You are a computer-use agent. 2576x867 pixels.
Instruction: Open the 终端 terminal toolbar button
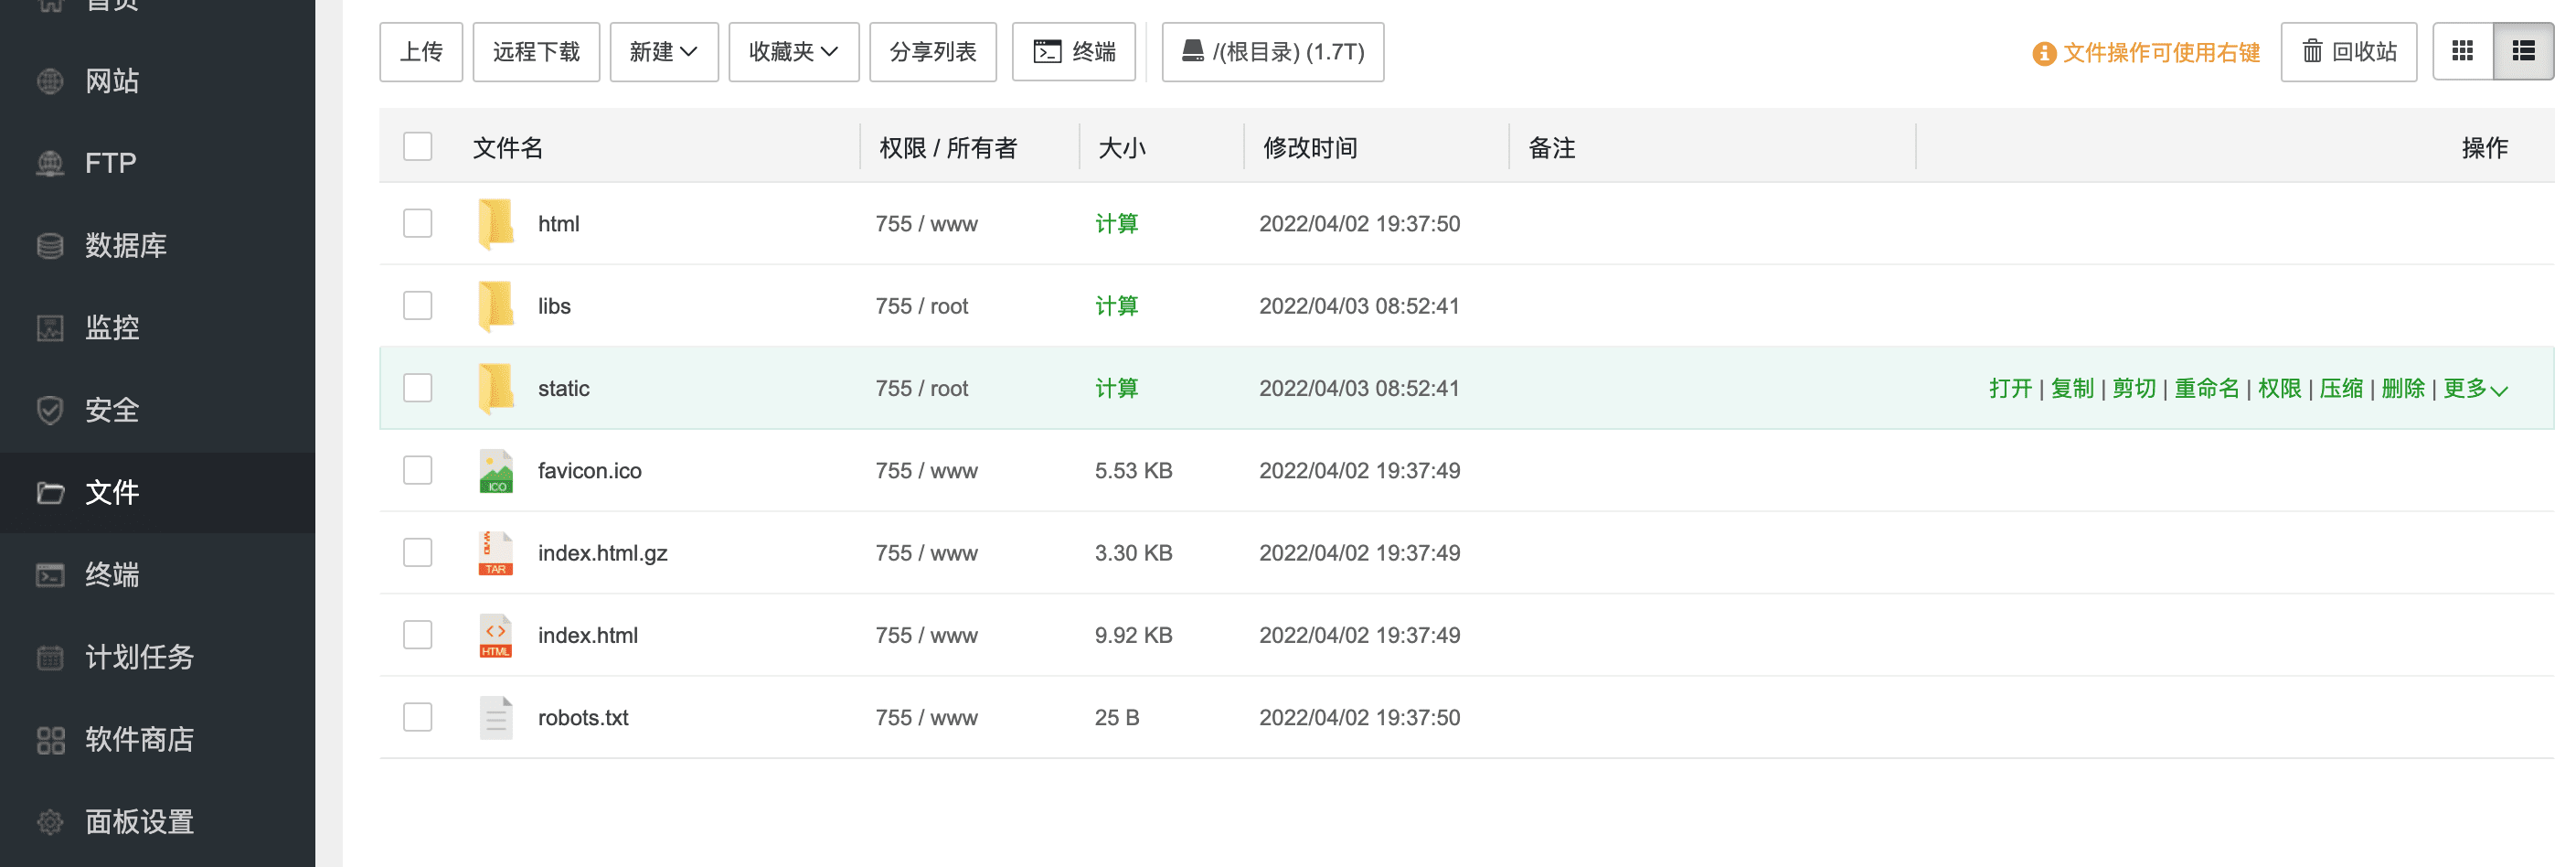[x=1074, y=52]
